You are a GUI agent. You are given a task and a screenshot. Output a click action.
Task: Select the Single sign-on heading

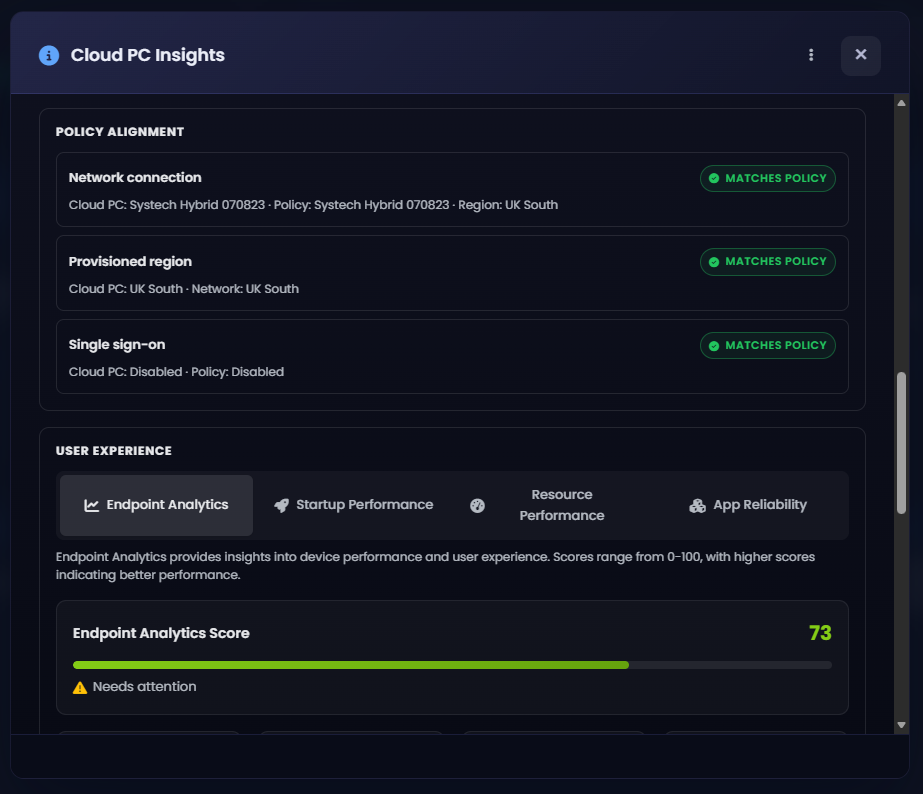point(117,345)
